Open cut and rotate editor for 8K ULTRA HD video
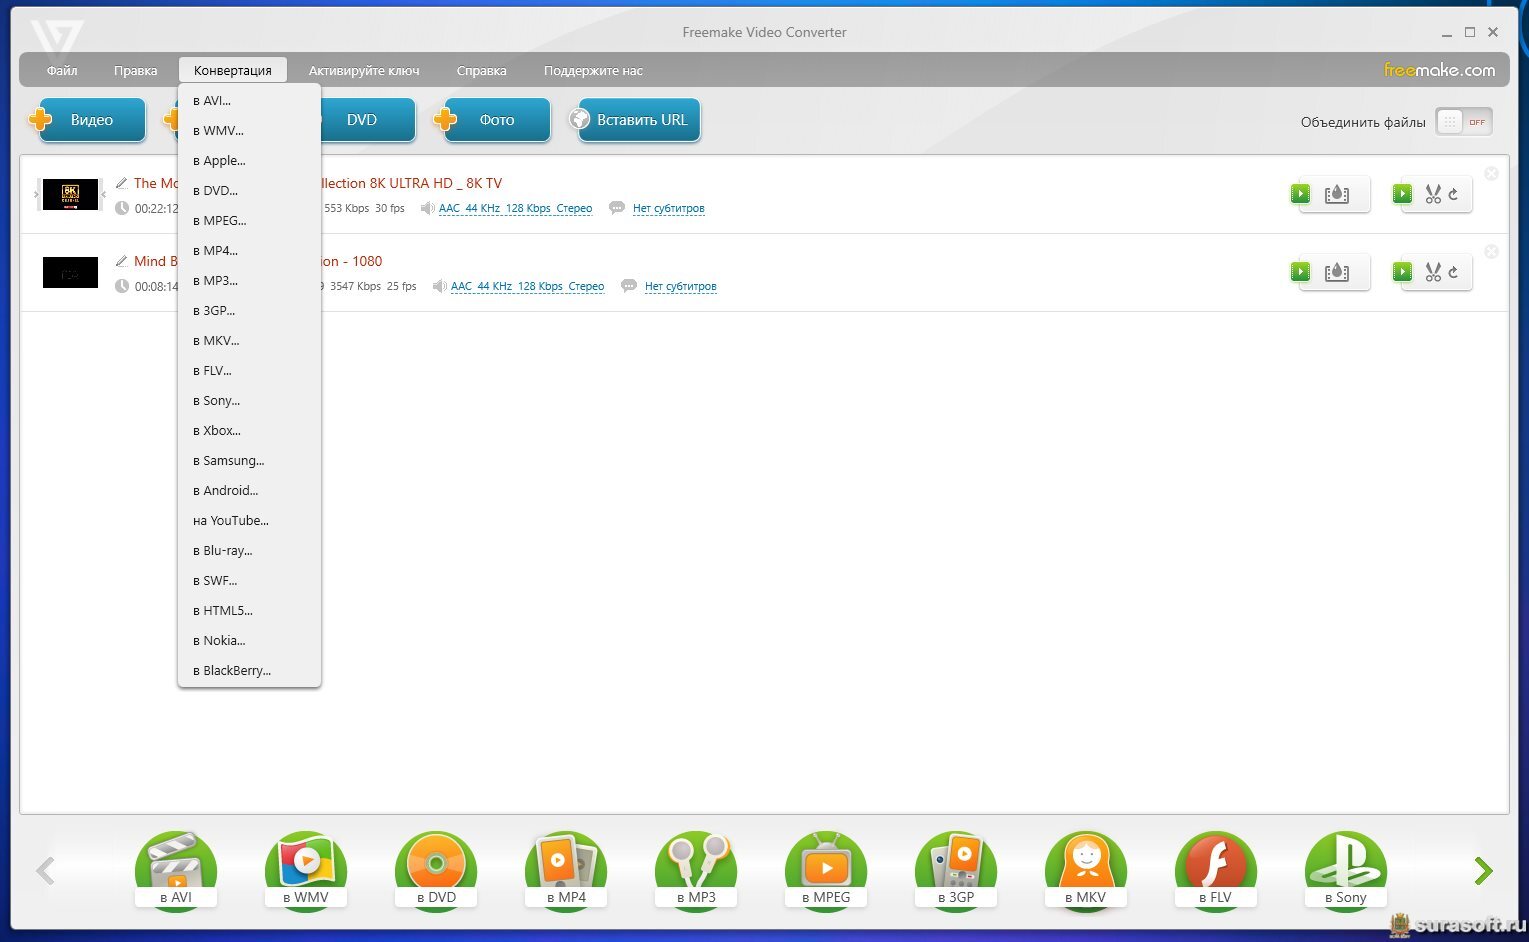The image size is (1529, 942). pyautogui.click(x=1432, y=194)
